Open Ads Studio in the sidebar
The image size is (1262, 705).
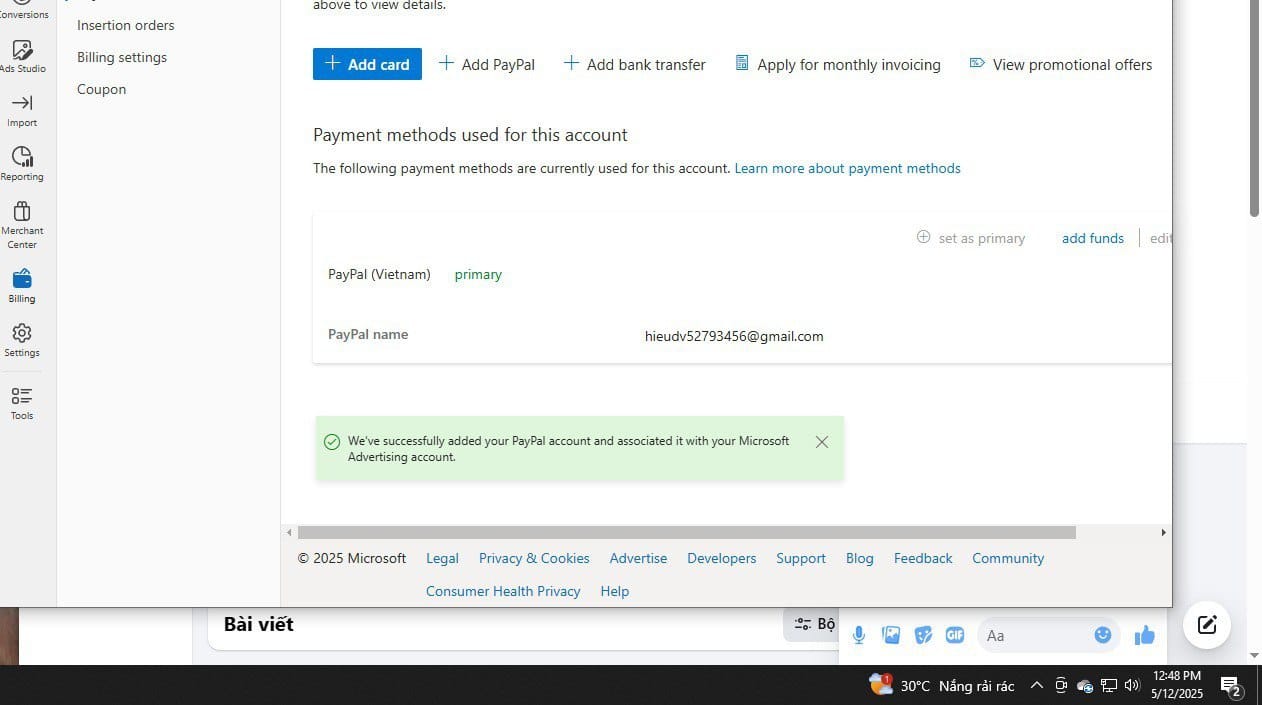point(22,56)
